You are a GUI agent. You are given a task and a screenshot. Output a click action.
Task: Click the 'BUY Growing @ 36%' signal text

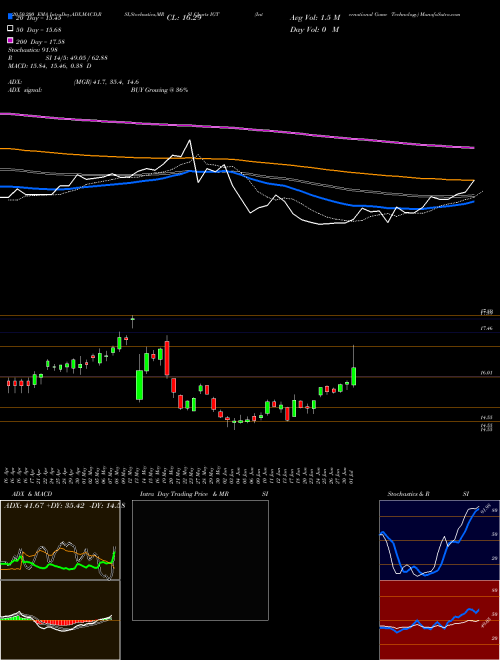click(x=159, y=90)
